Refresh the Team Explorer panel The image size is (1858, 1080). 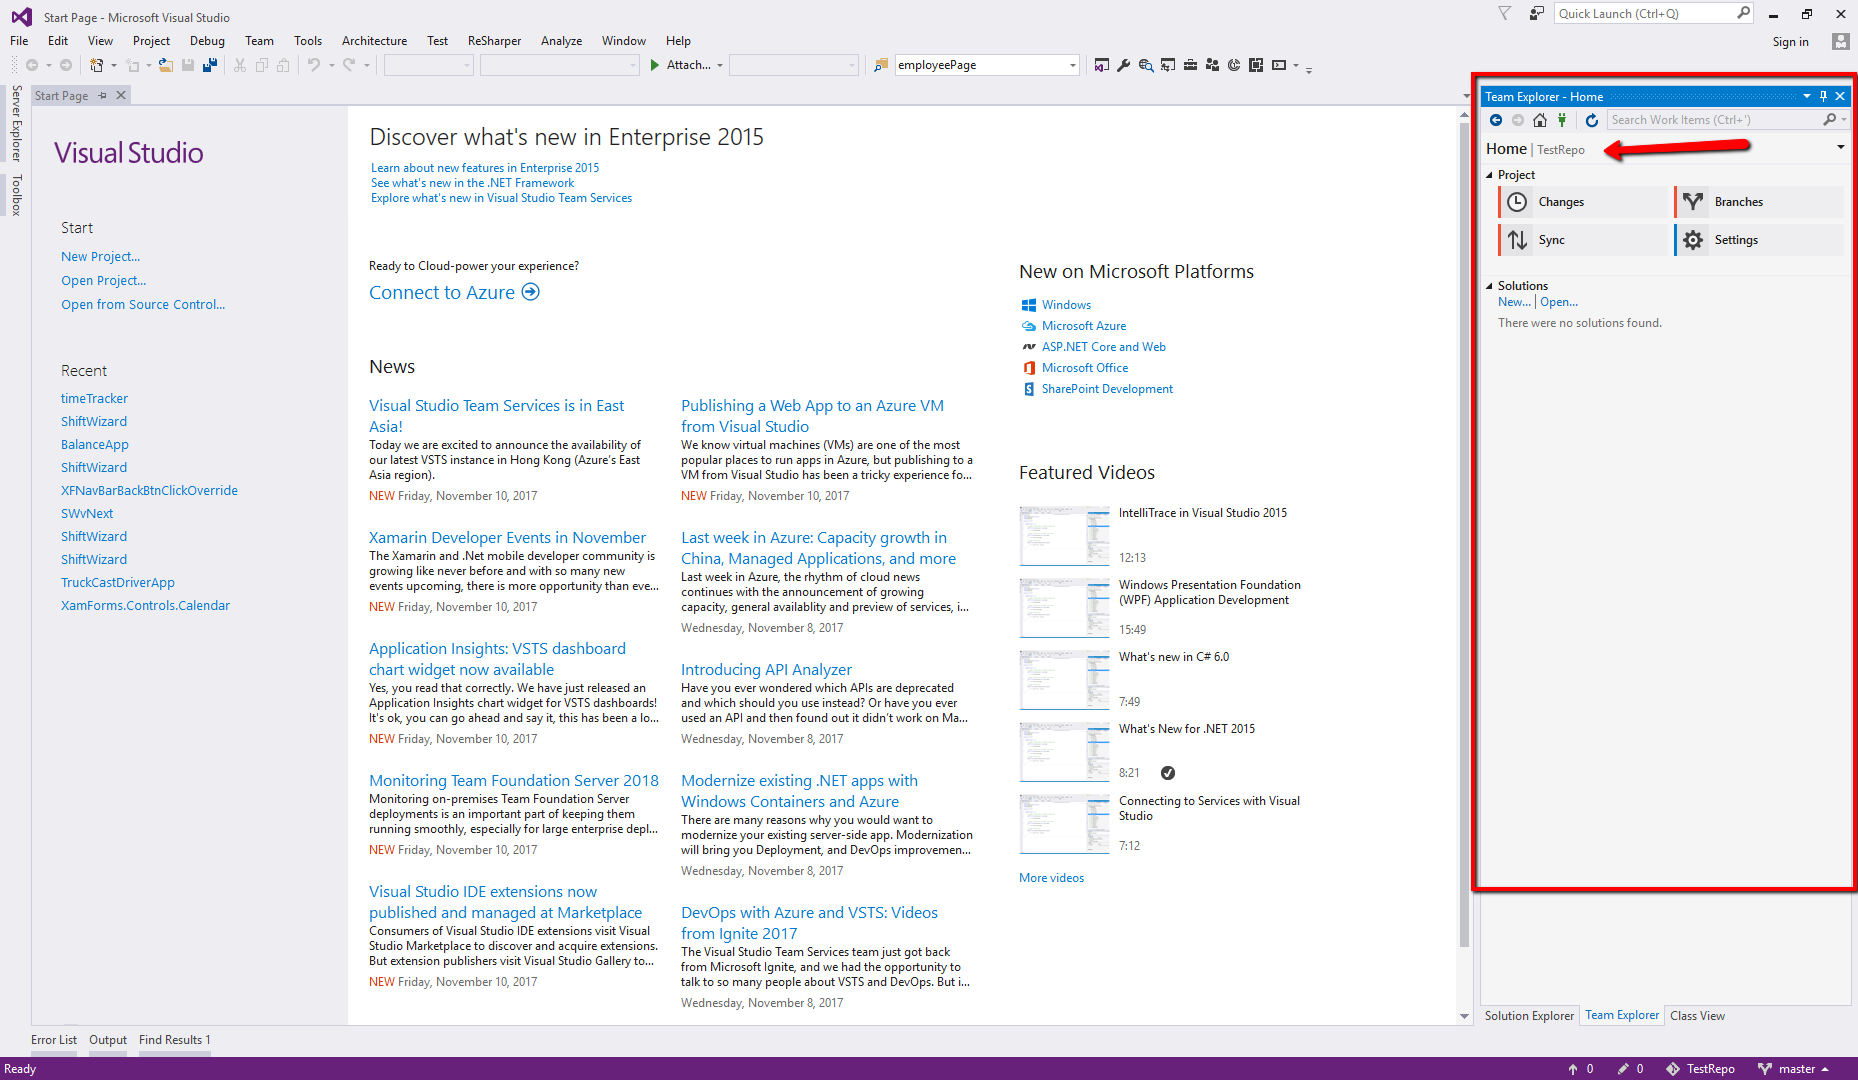coord(1592,120)
